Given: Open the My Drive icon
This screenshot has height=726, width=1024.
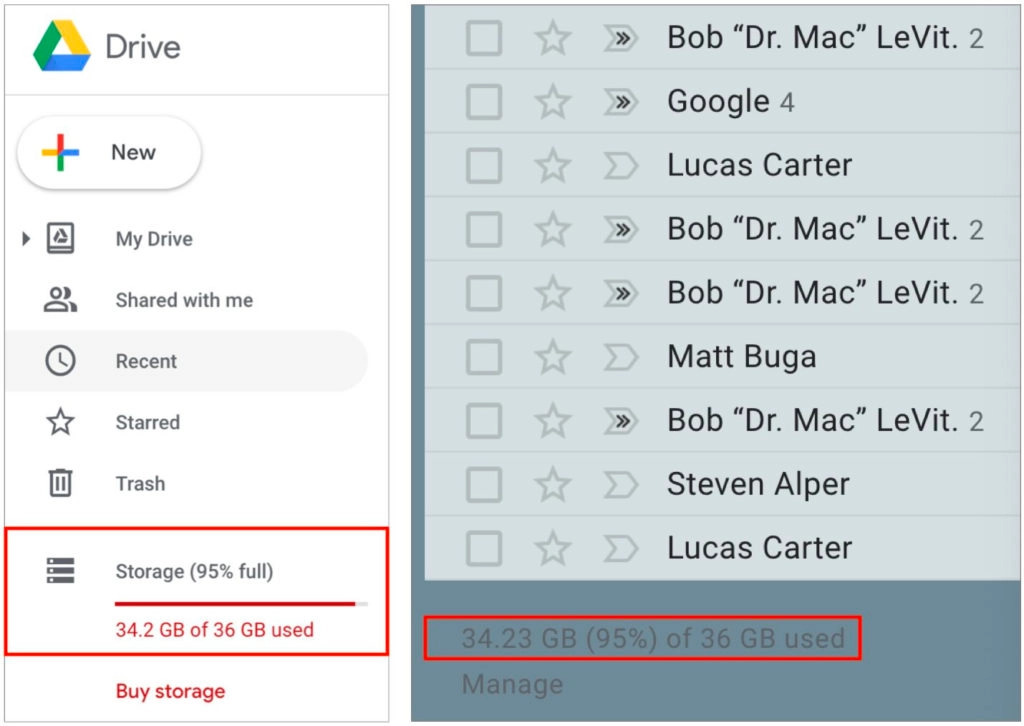Looking at the screenshot, I should pyautogui.click(x=60, y=239).
